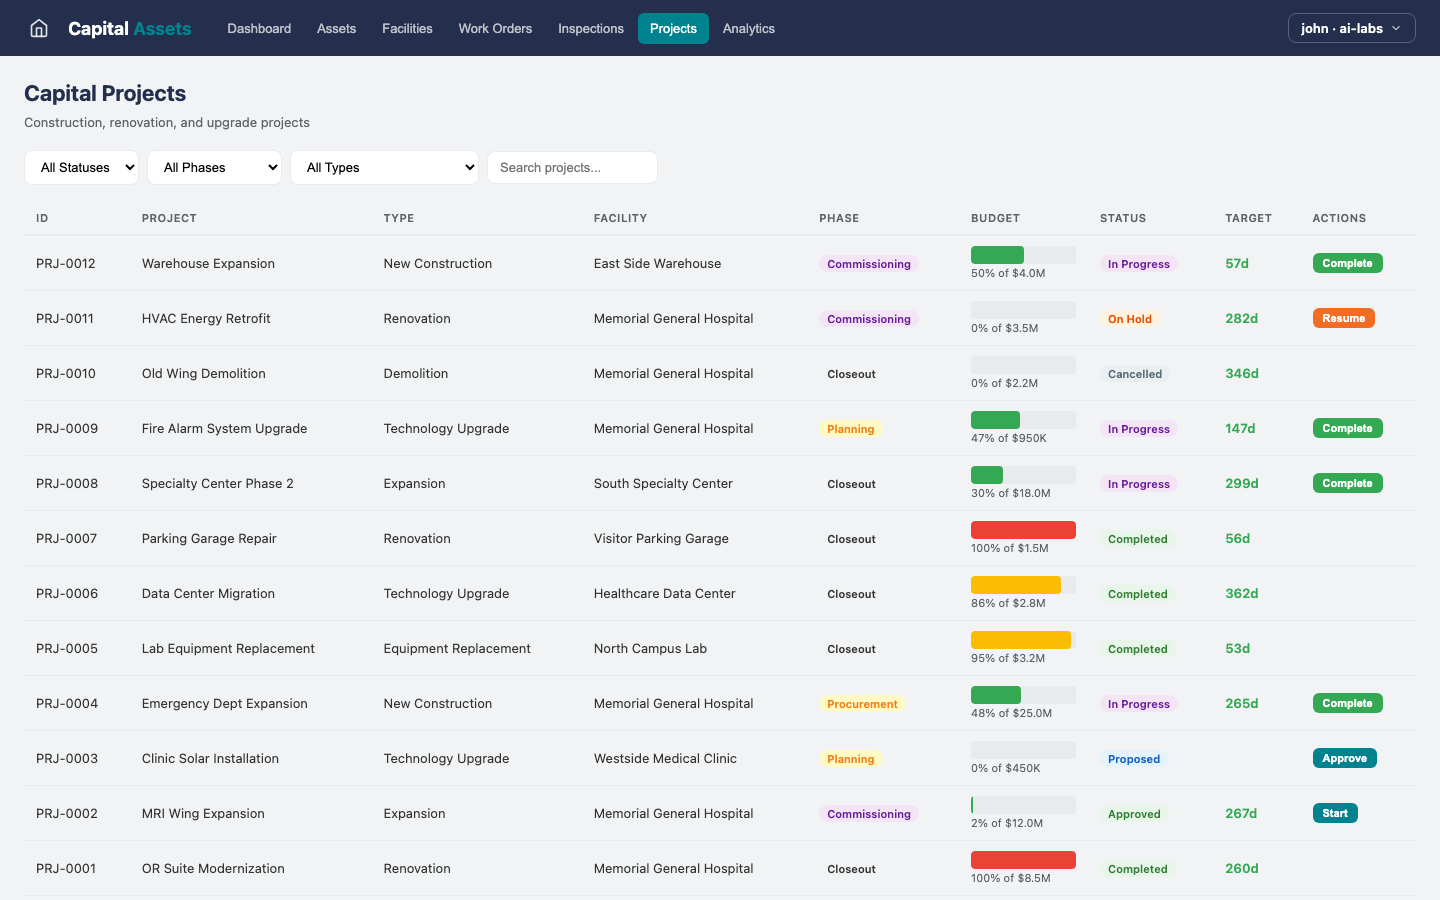
Task: Complete the Warehouse Expansion project
Action: [x=1347, y=263]
